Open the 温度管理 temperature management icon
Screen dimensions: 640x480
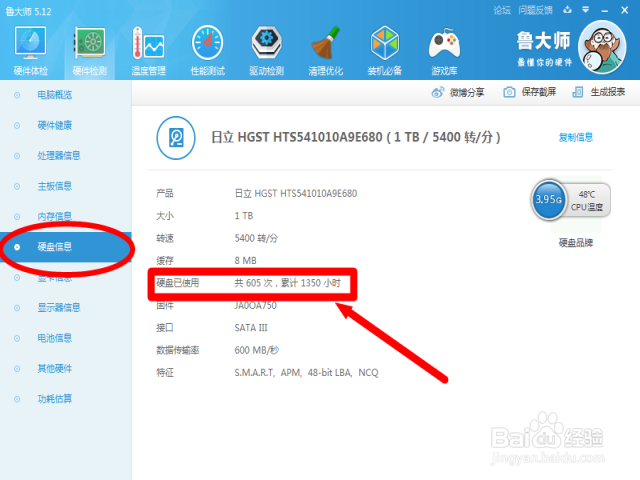point(149,51)
